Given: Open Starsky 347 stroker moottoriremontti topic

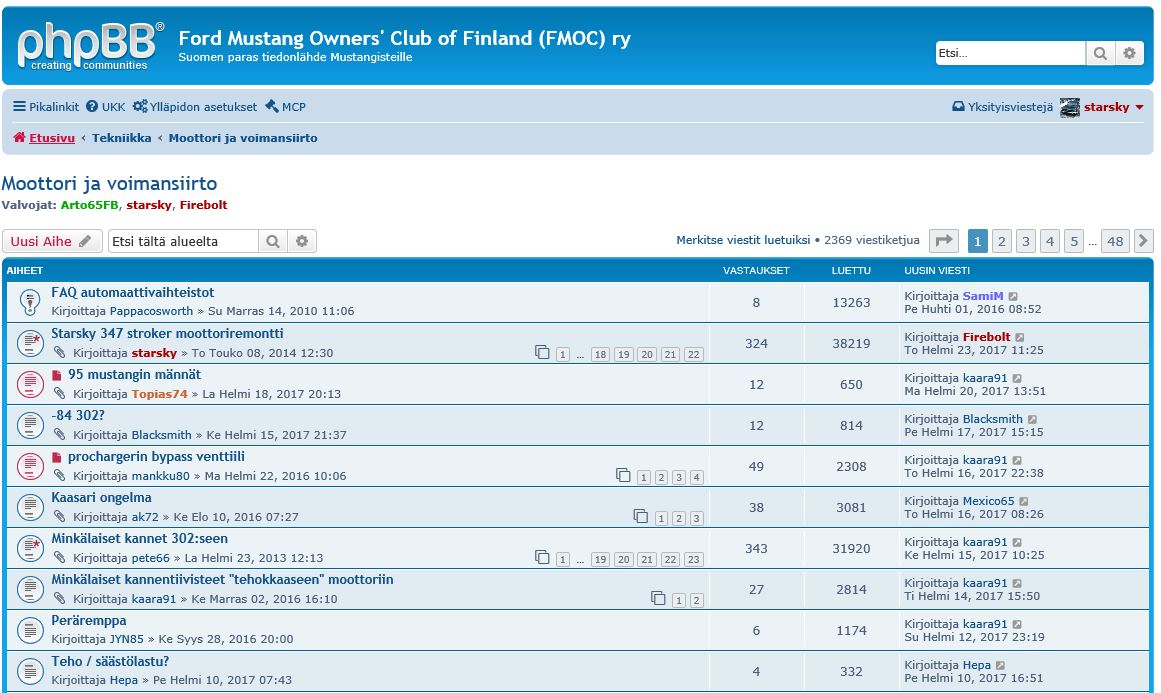Looking at the screenshot, I should 167,333.
